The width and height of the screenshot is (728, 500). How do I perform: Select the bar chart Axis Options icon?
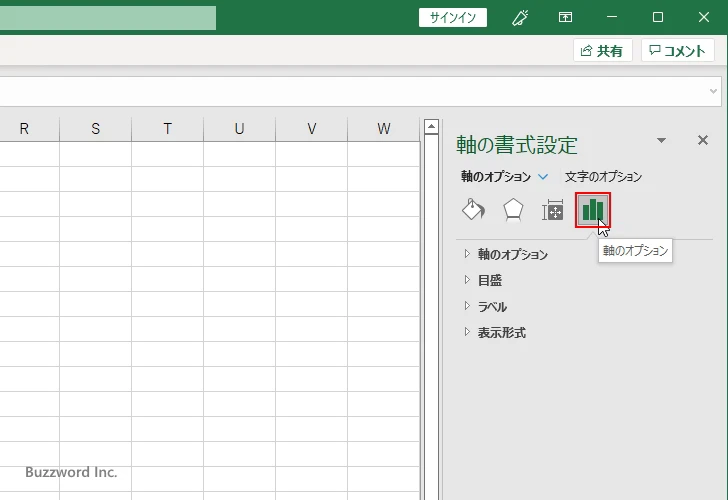tap(592, 210)
